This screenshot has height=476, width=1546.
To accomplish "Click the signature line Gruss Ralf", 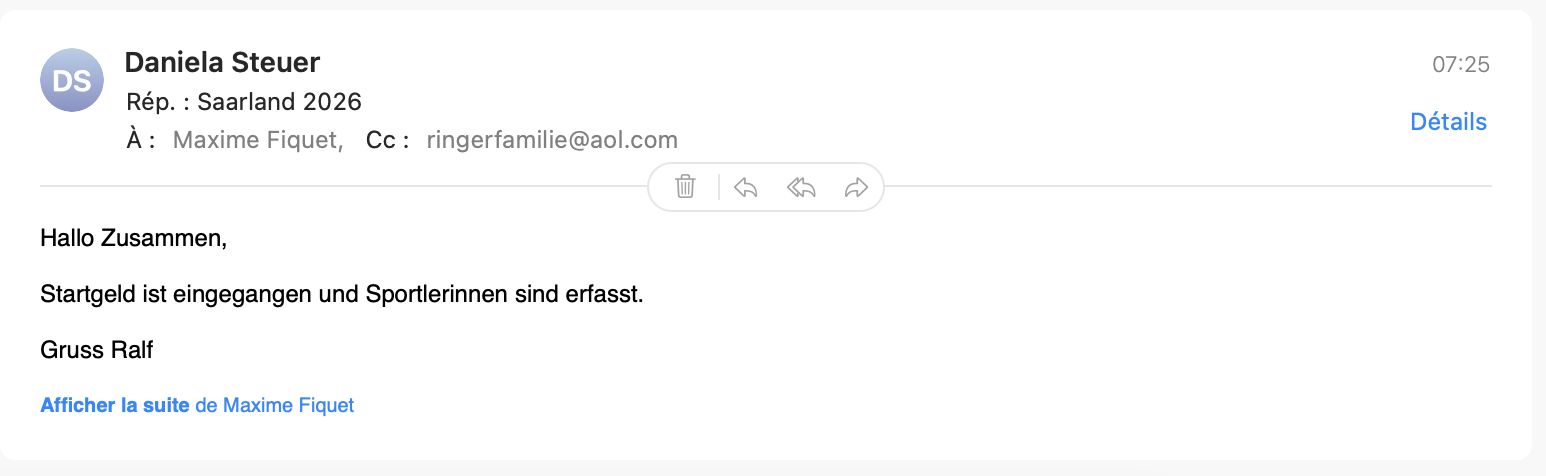I will point(96,350).
